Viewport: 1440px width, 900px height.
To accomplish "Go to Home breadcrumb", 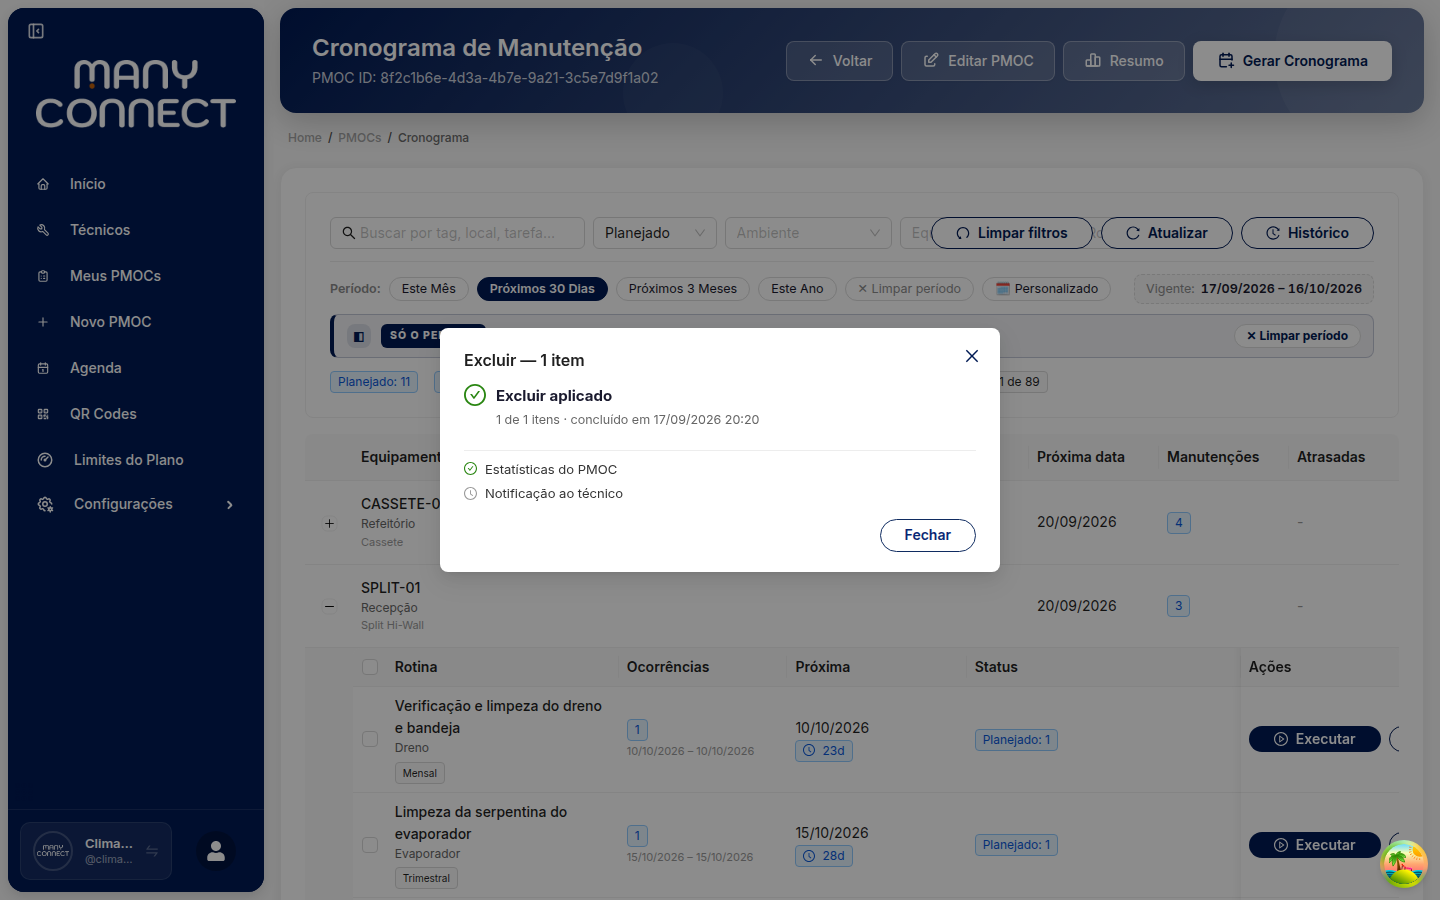I will pyautogui.click(x=305, y=138).
